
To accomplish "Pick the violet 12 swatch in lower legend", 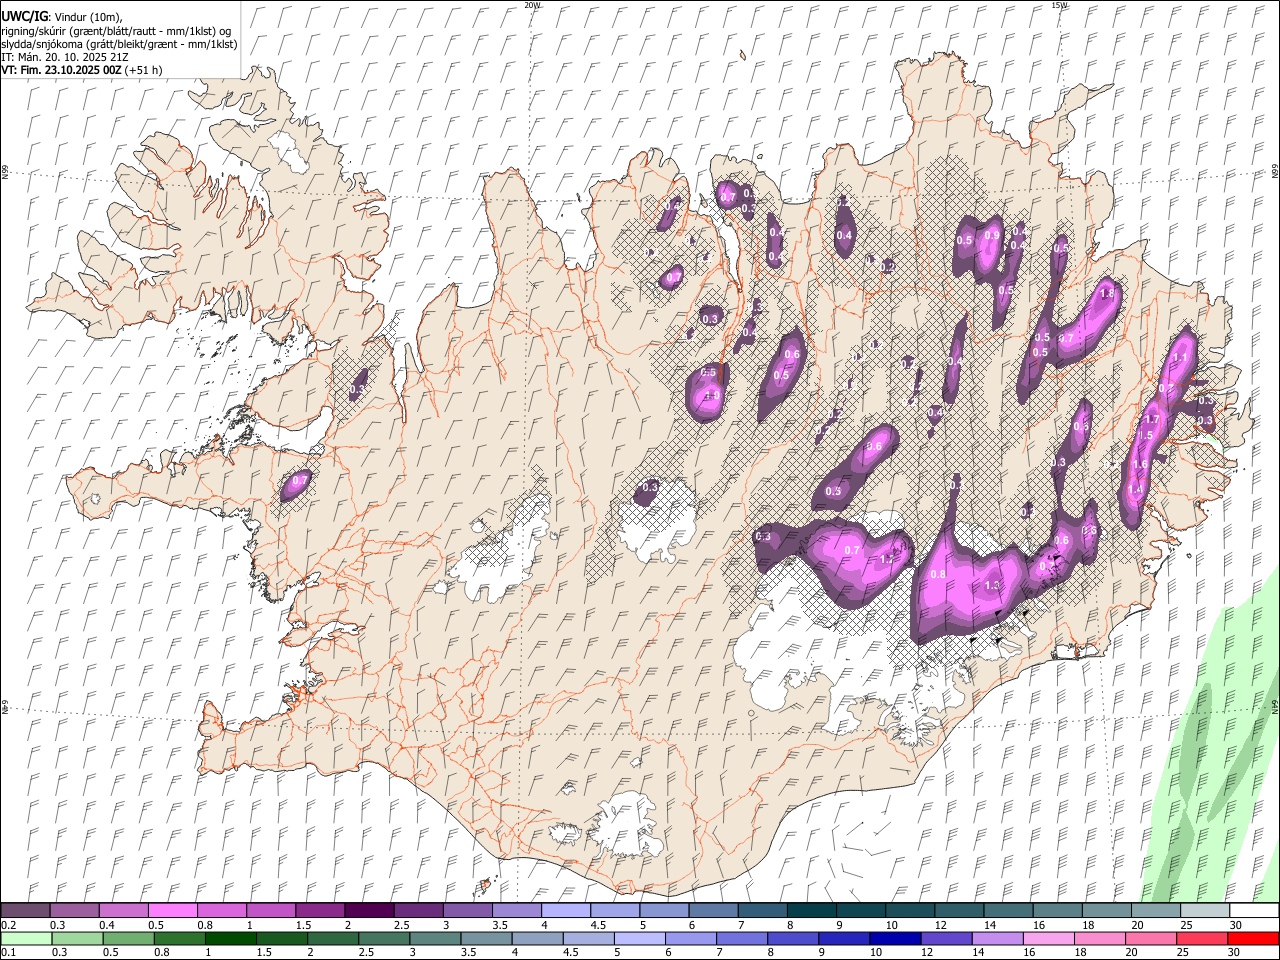I will point(944,939).
